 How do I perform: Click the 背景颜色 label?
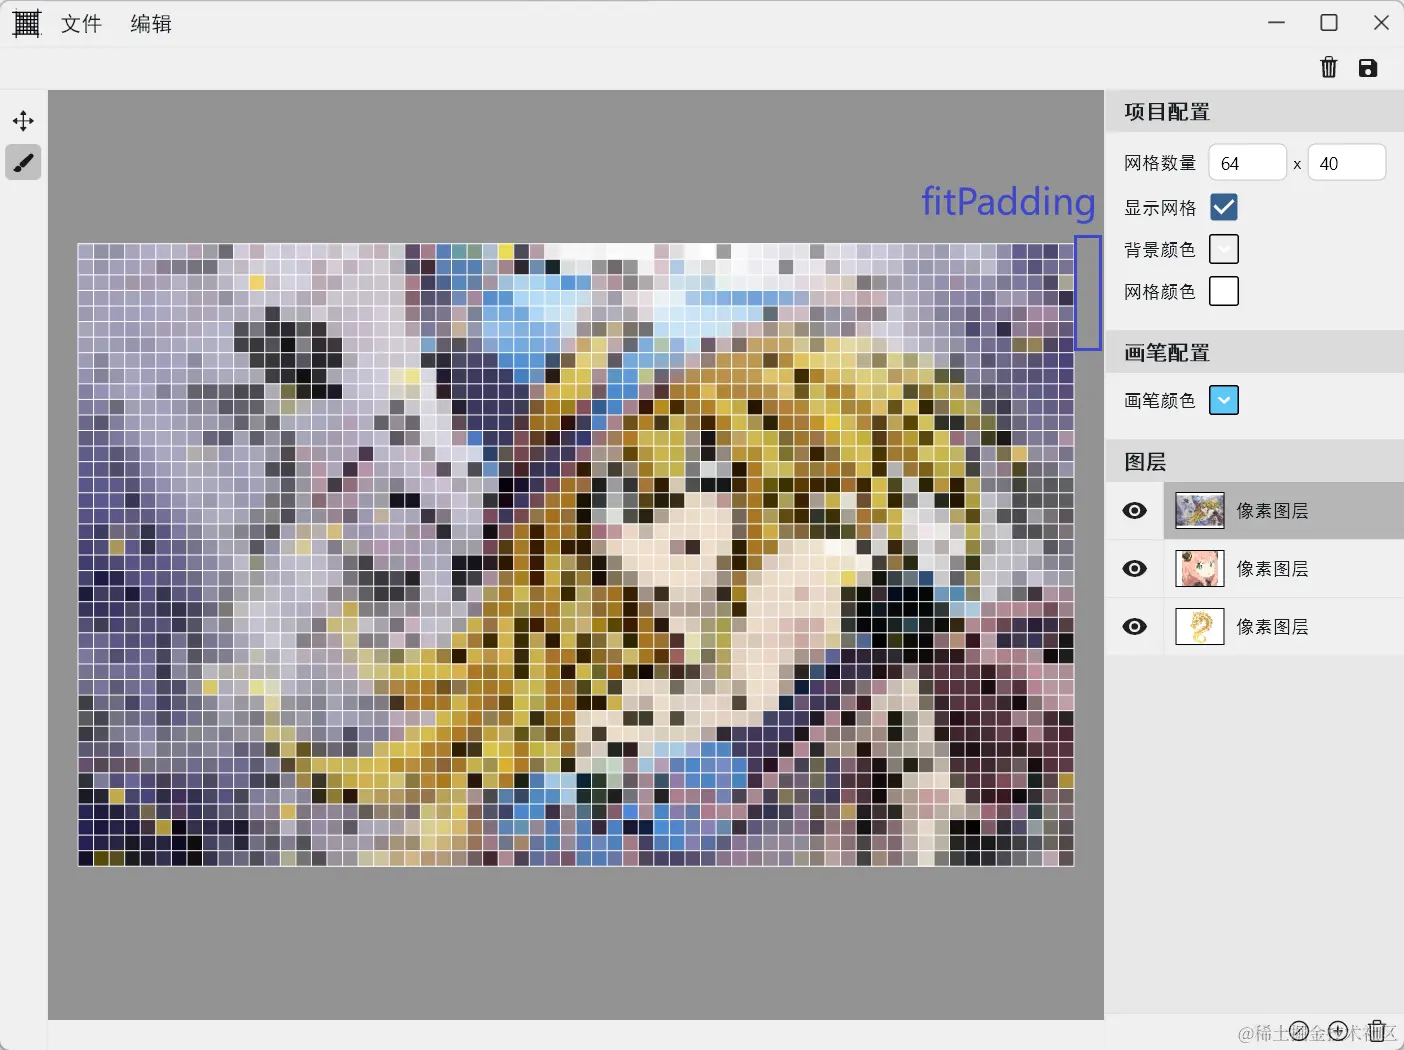(x=1160, y=250)
